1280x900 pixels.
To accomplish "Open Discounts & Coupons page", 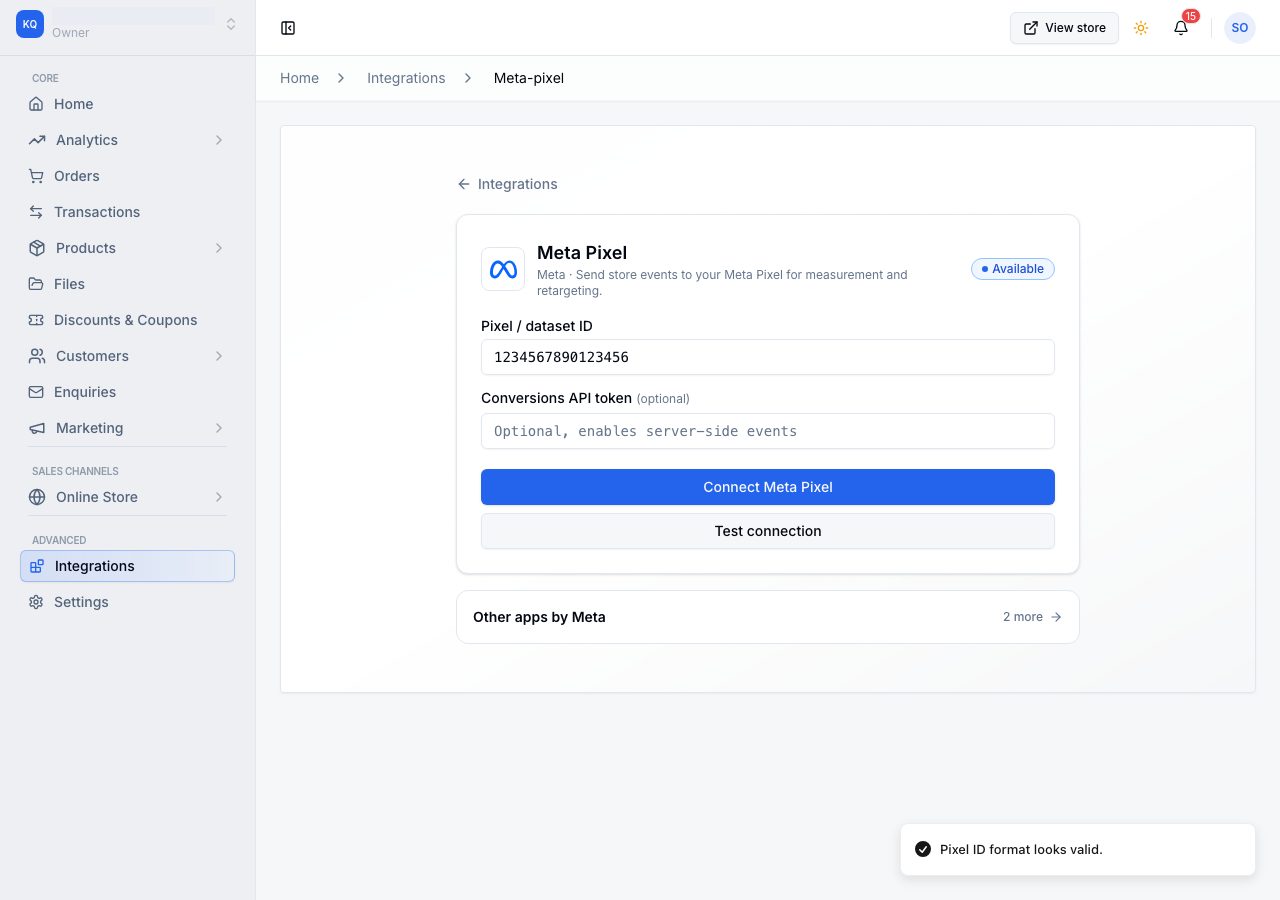I will 127,320.
